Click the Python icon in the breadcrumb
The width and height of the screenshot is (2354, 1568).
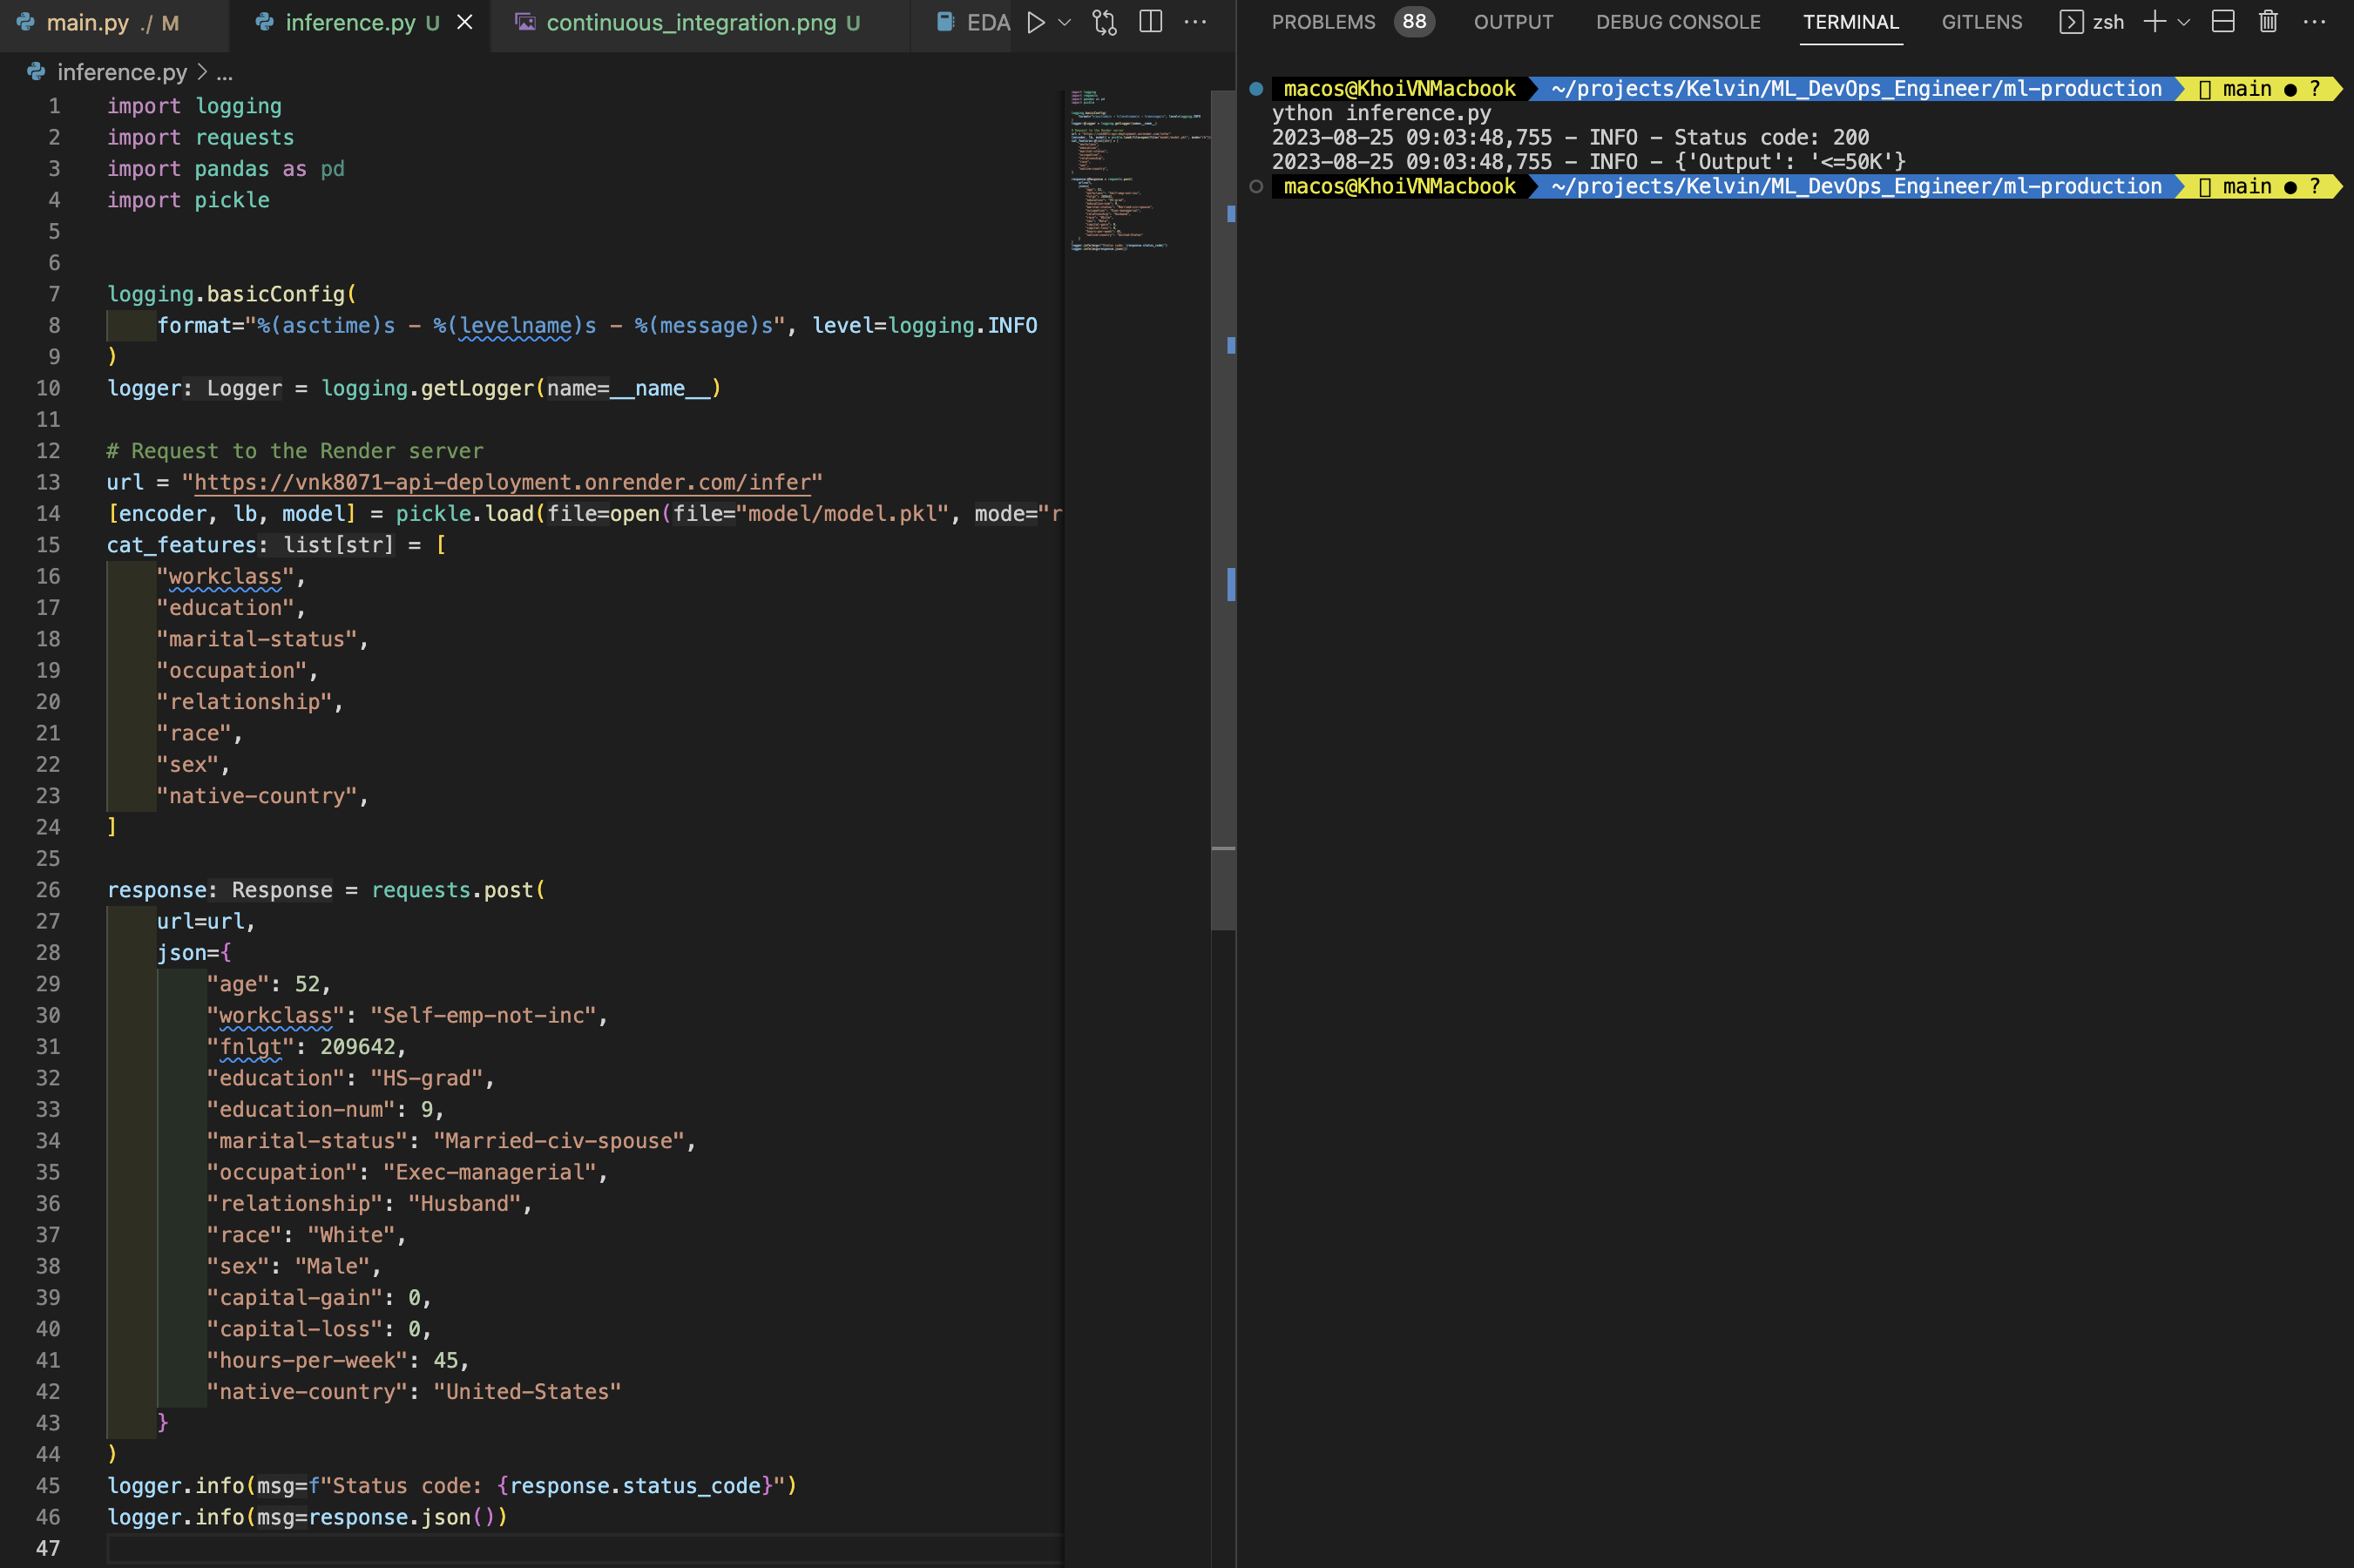(36, 72)
